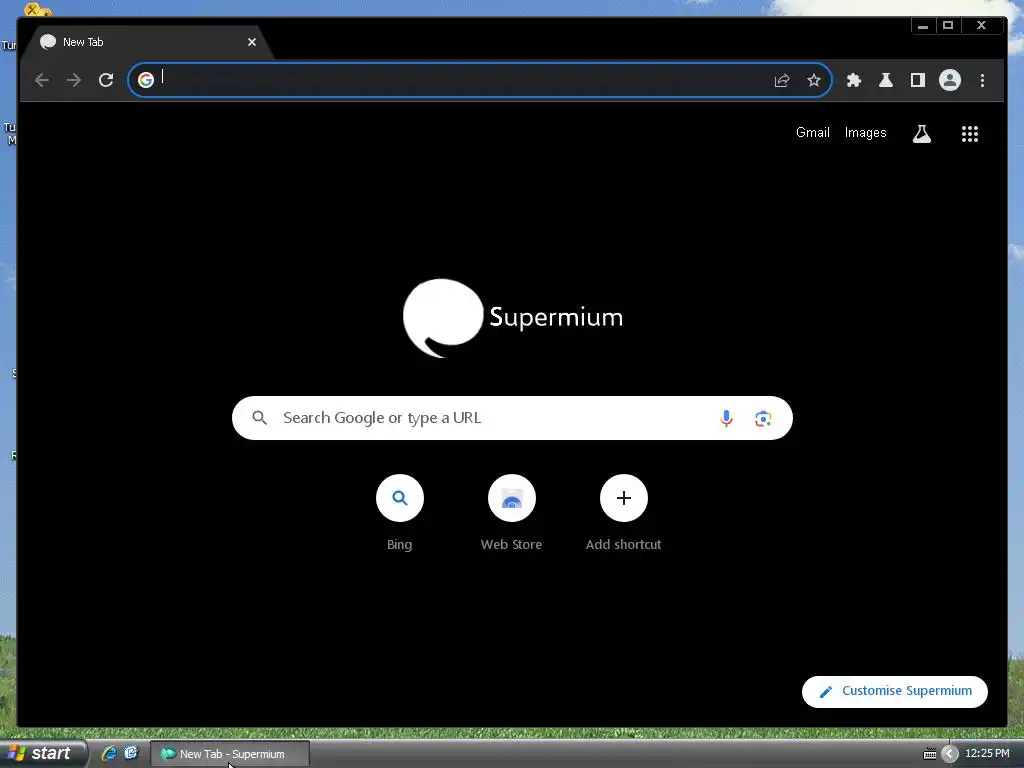
Task: Share this page via the share icon
Action: pos(782,80)
